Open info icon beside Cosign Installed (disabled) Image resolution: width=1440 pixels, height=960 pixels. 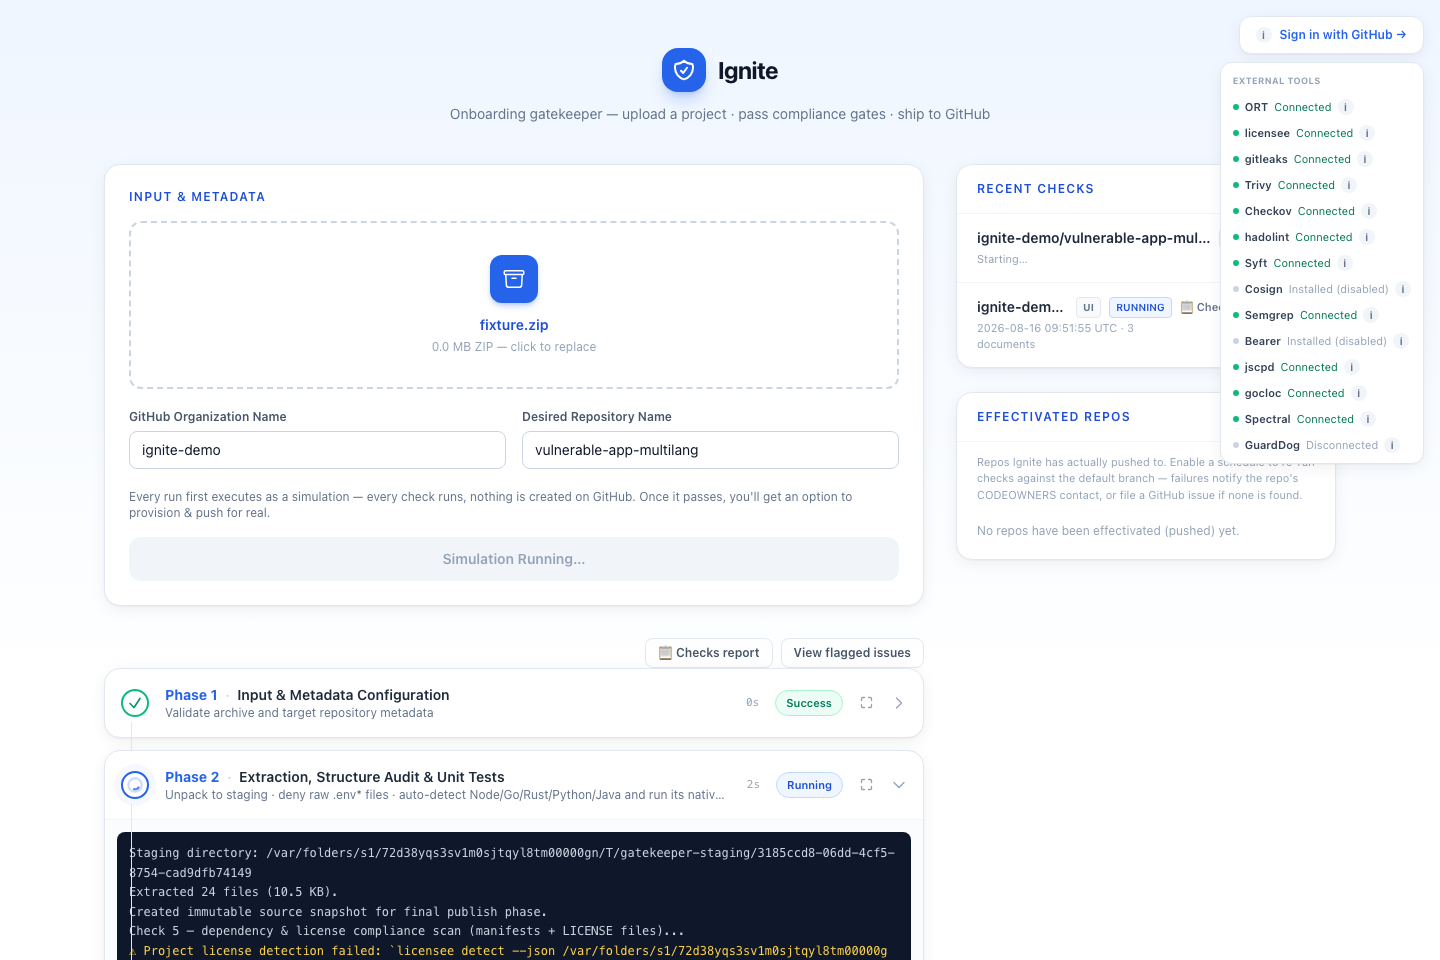tap(1403, 289)
